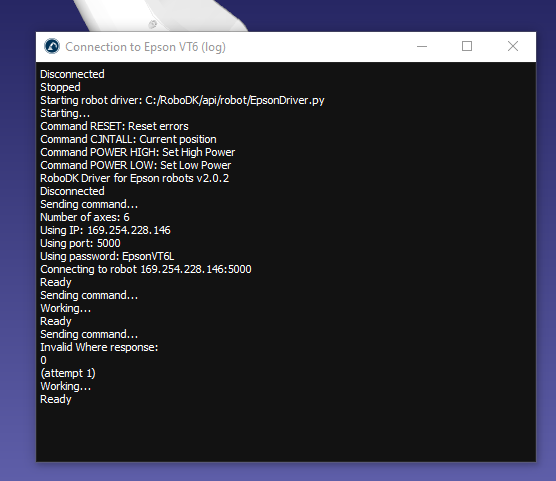Select the '(attempt 1)' log line
This screenshot has width=556, height=481.
click(68, 374)
